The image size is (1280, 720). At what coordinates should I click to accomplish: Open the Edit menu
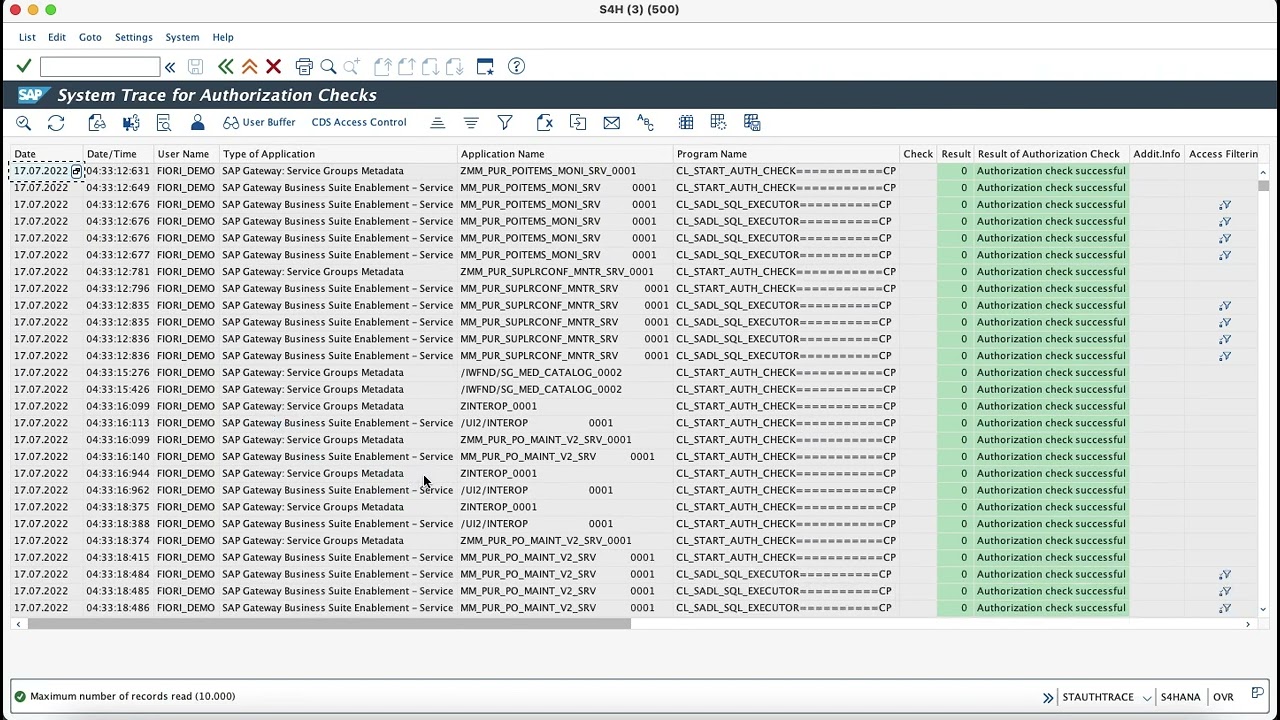click(x=57, y=37)
